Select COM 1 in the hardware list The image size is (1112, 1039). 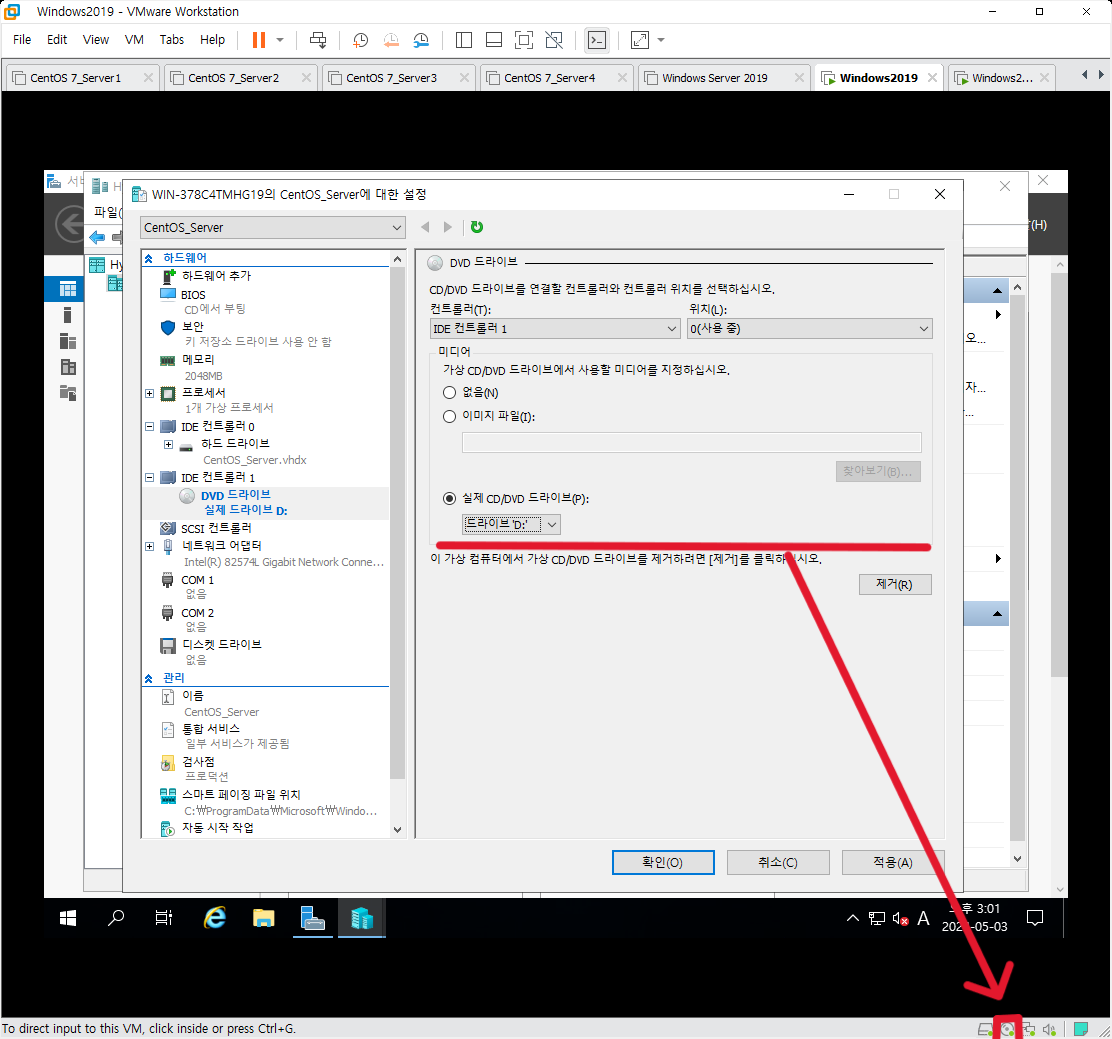click(x=197, y=580)
